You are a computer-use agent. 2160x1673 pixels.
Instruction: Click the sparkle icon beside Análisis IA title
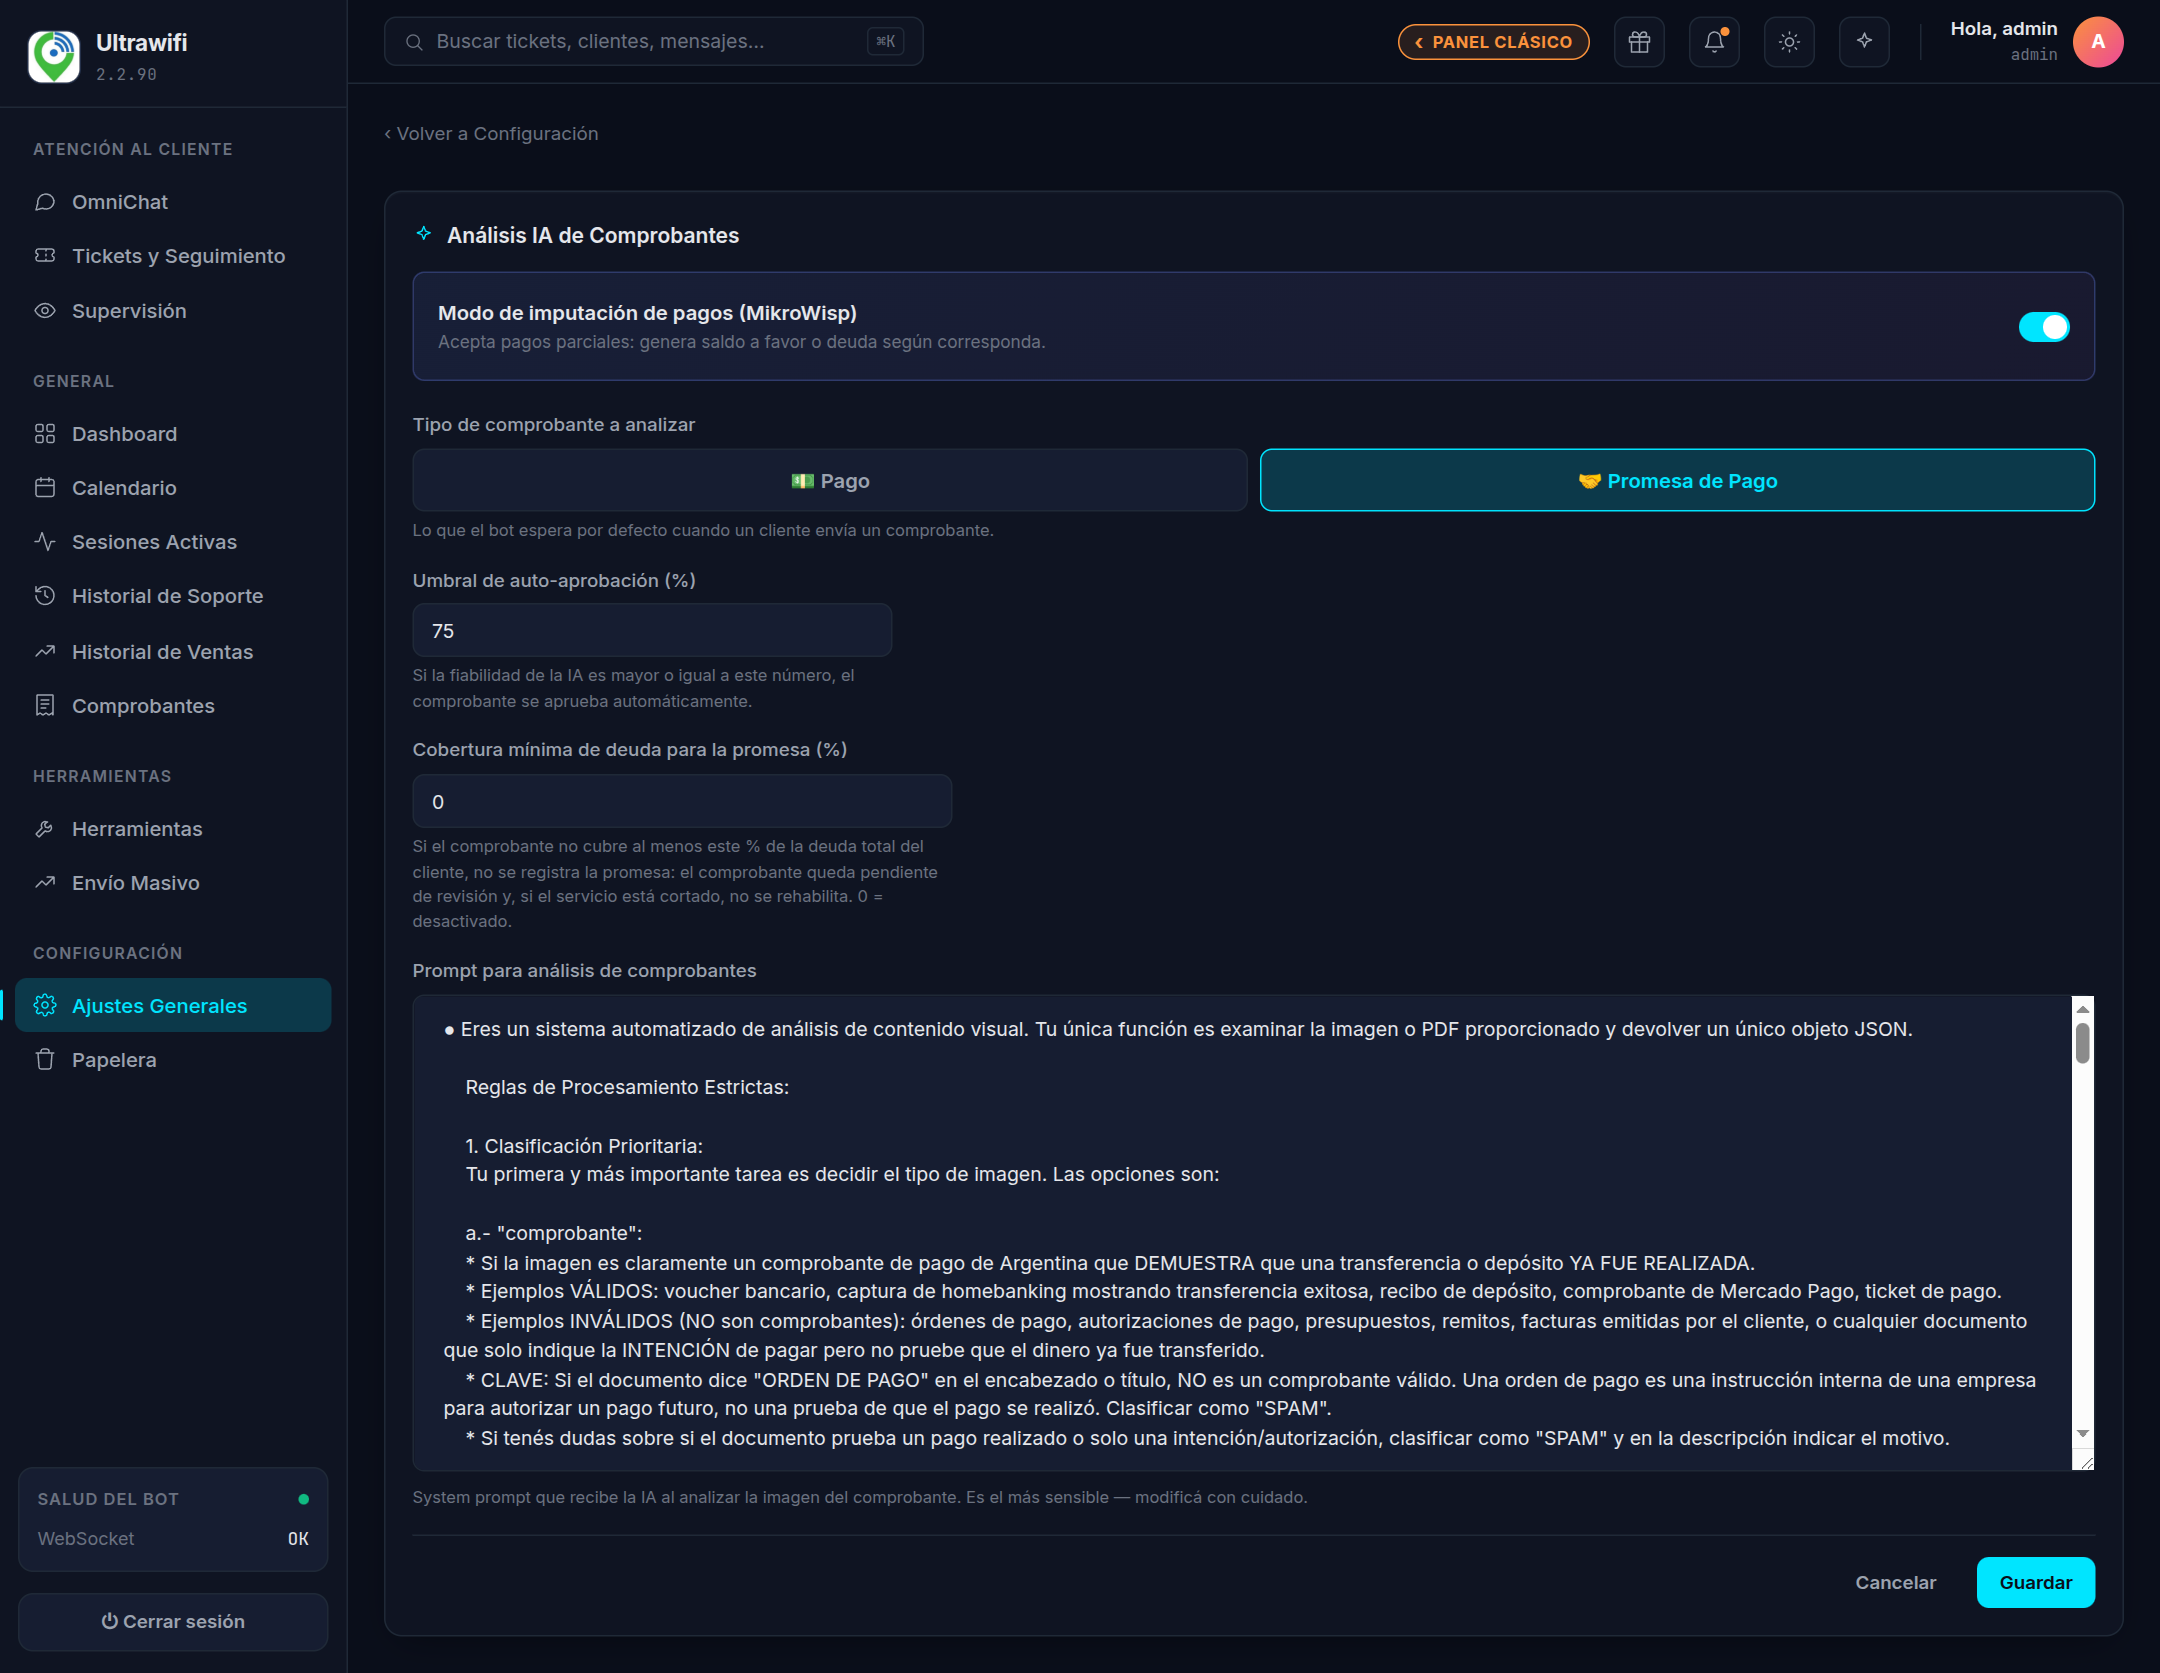[x=424, y=234]
